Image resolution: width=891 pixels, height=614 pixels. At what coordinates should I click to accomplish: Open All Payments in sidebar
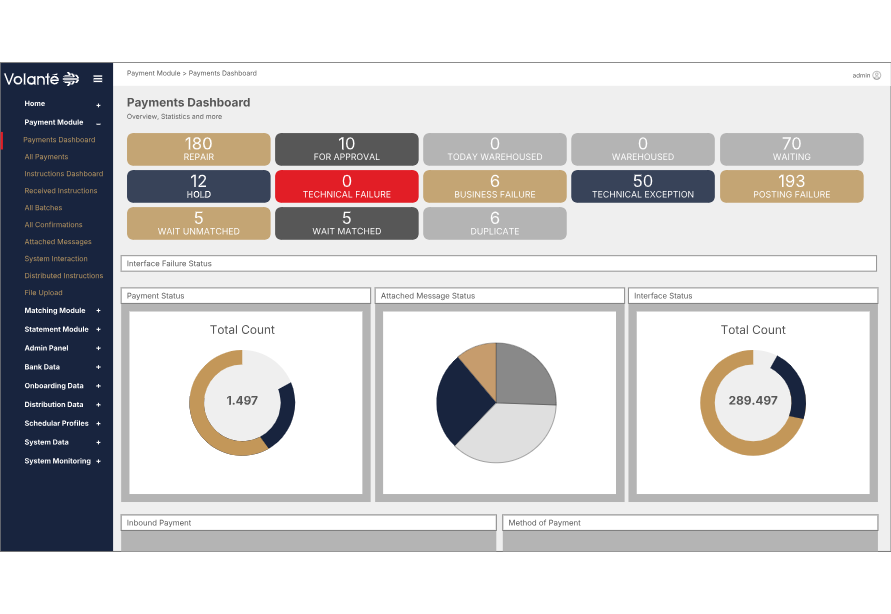point(46,157)
